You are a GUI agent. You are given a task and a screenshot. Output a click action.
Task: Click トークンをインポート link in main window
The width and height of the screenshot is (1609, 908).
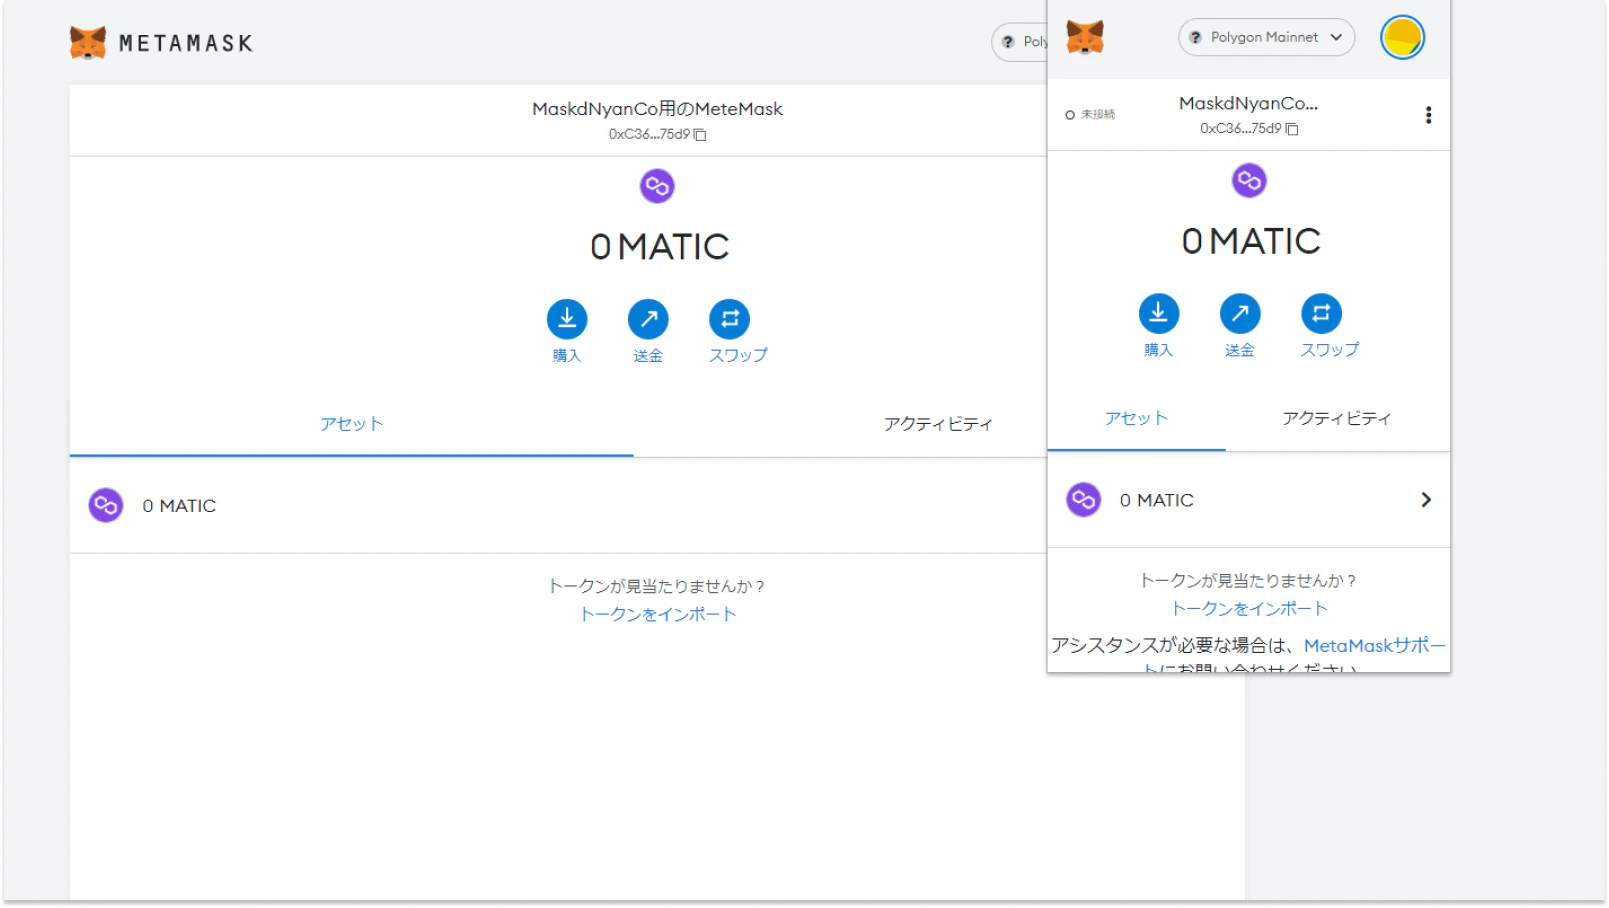pos(658,614)
